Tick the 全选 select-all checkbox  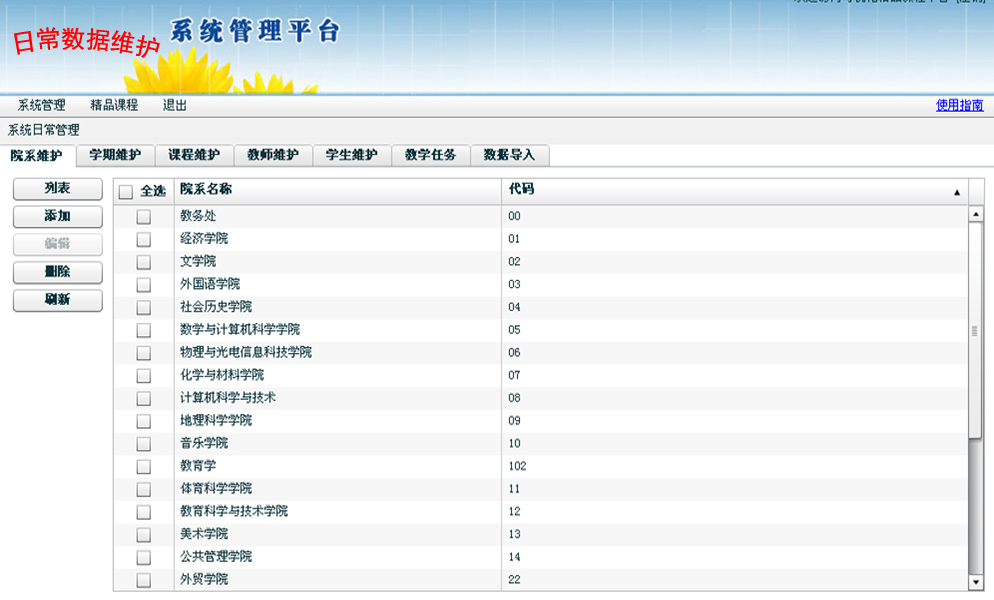[x=126, y=192]
